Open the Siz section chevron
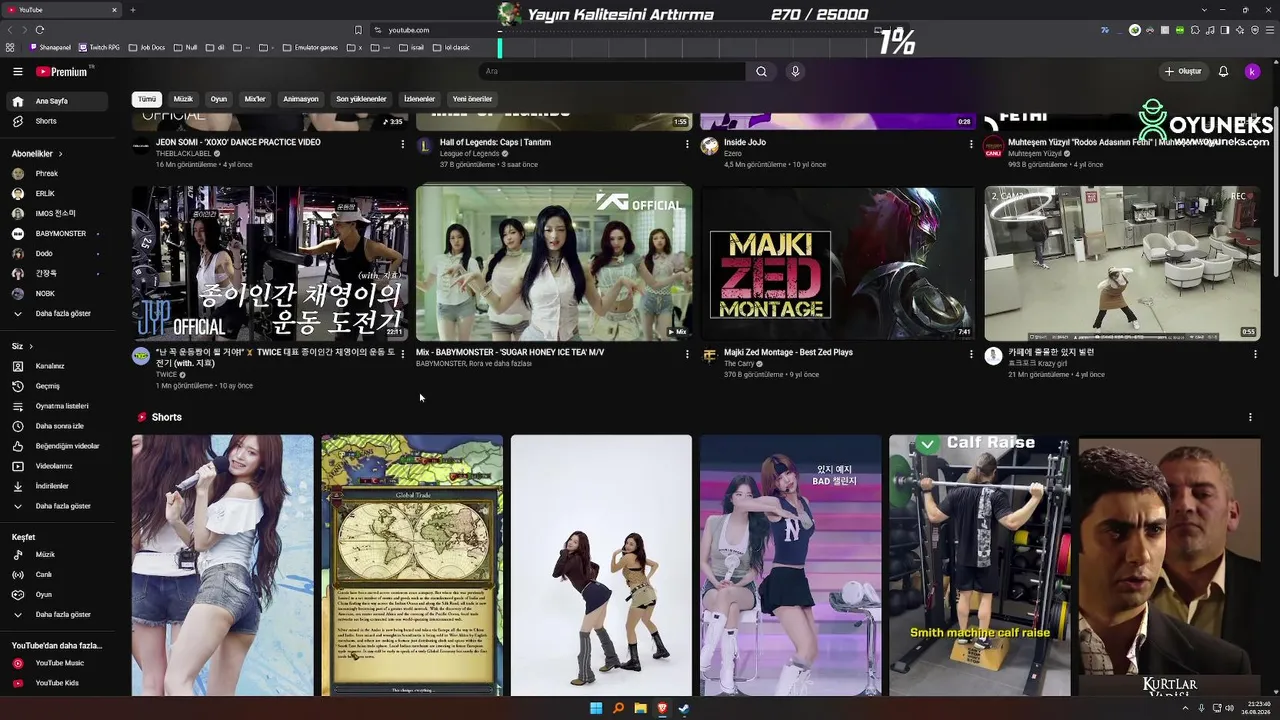 coord(31,346)
